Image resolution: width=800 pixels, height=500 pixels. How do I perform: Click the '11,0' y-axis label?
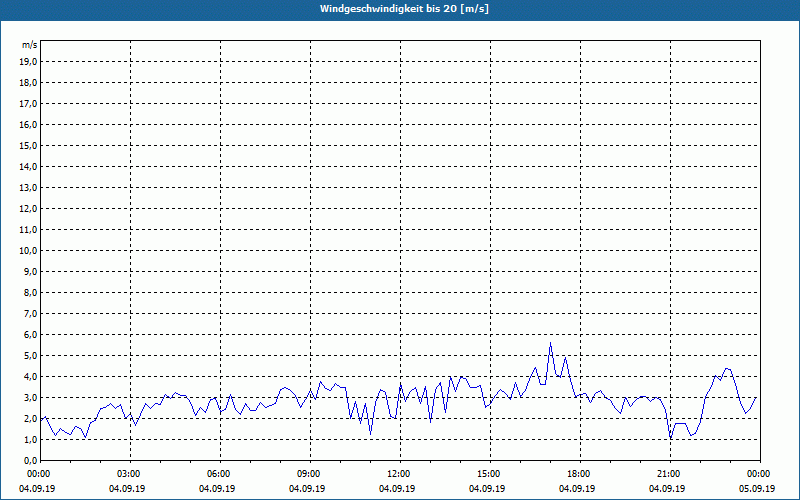29,230
